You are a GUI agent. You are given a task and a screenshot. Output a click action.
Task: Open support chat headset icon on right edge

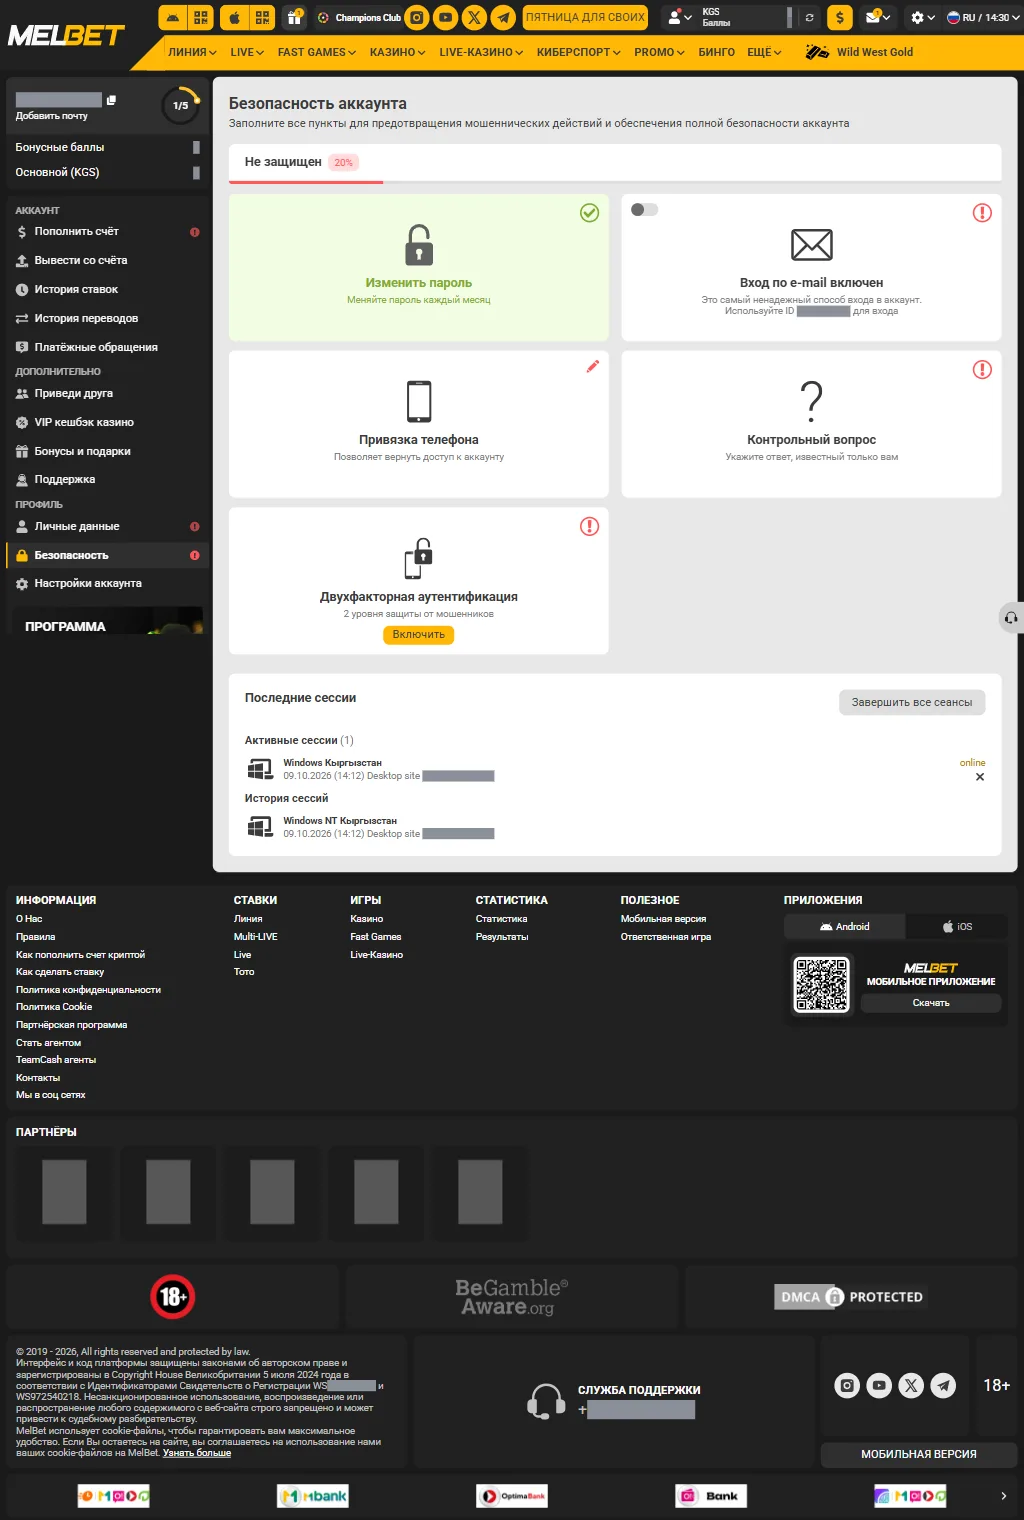(1011, 618)
